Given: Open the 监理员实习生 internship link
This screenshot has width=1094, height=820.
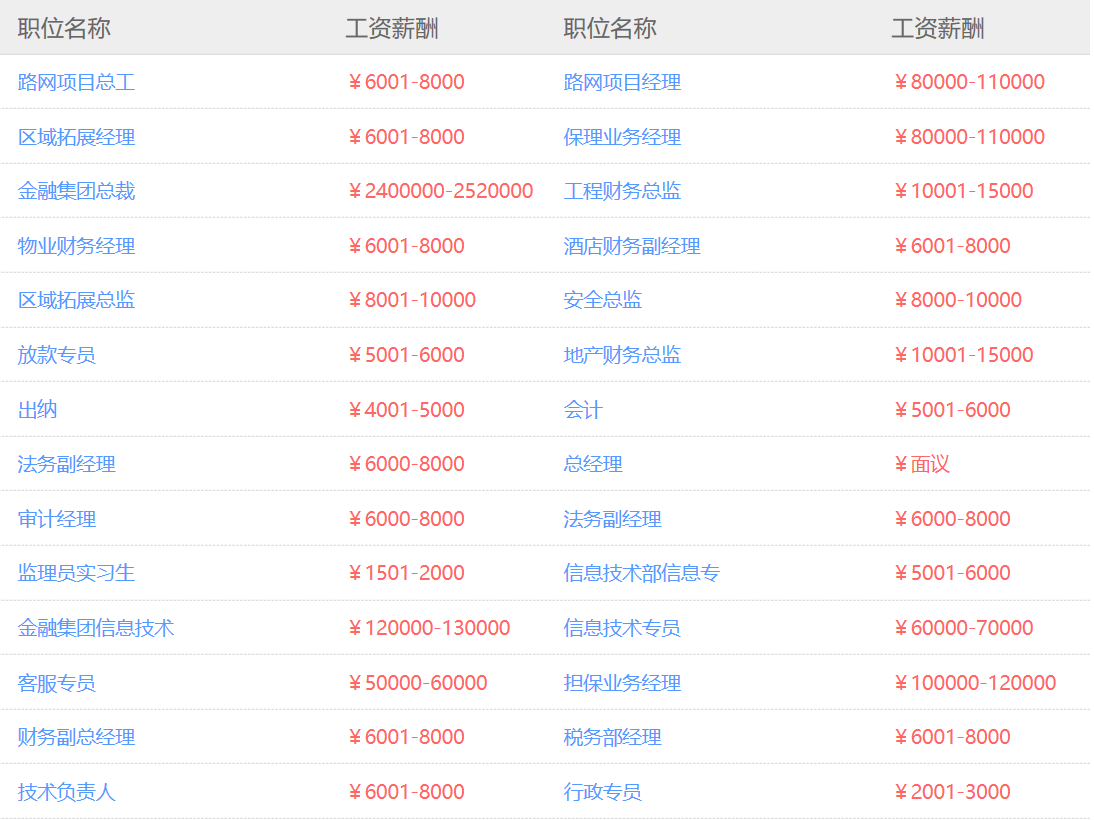Looking at the screenshot, I should tap(76, 573).
